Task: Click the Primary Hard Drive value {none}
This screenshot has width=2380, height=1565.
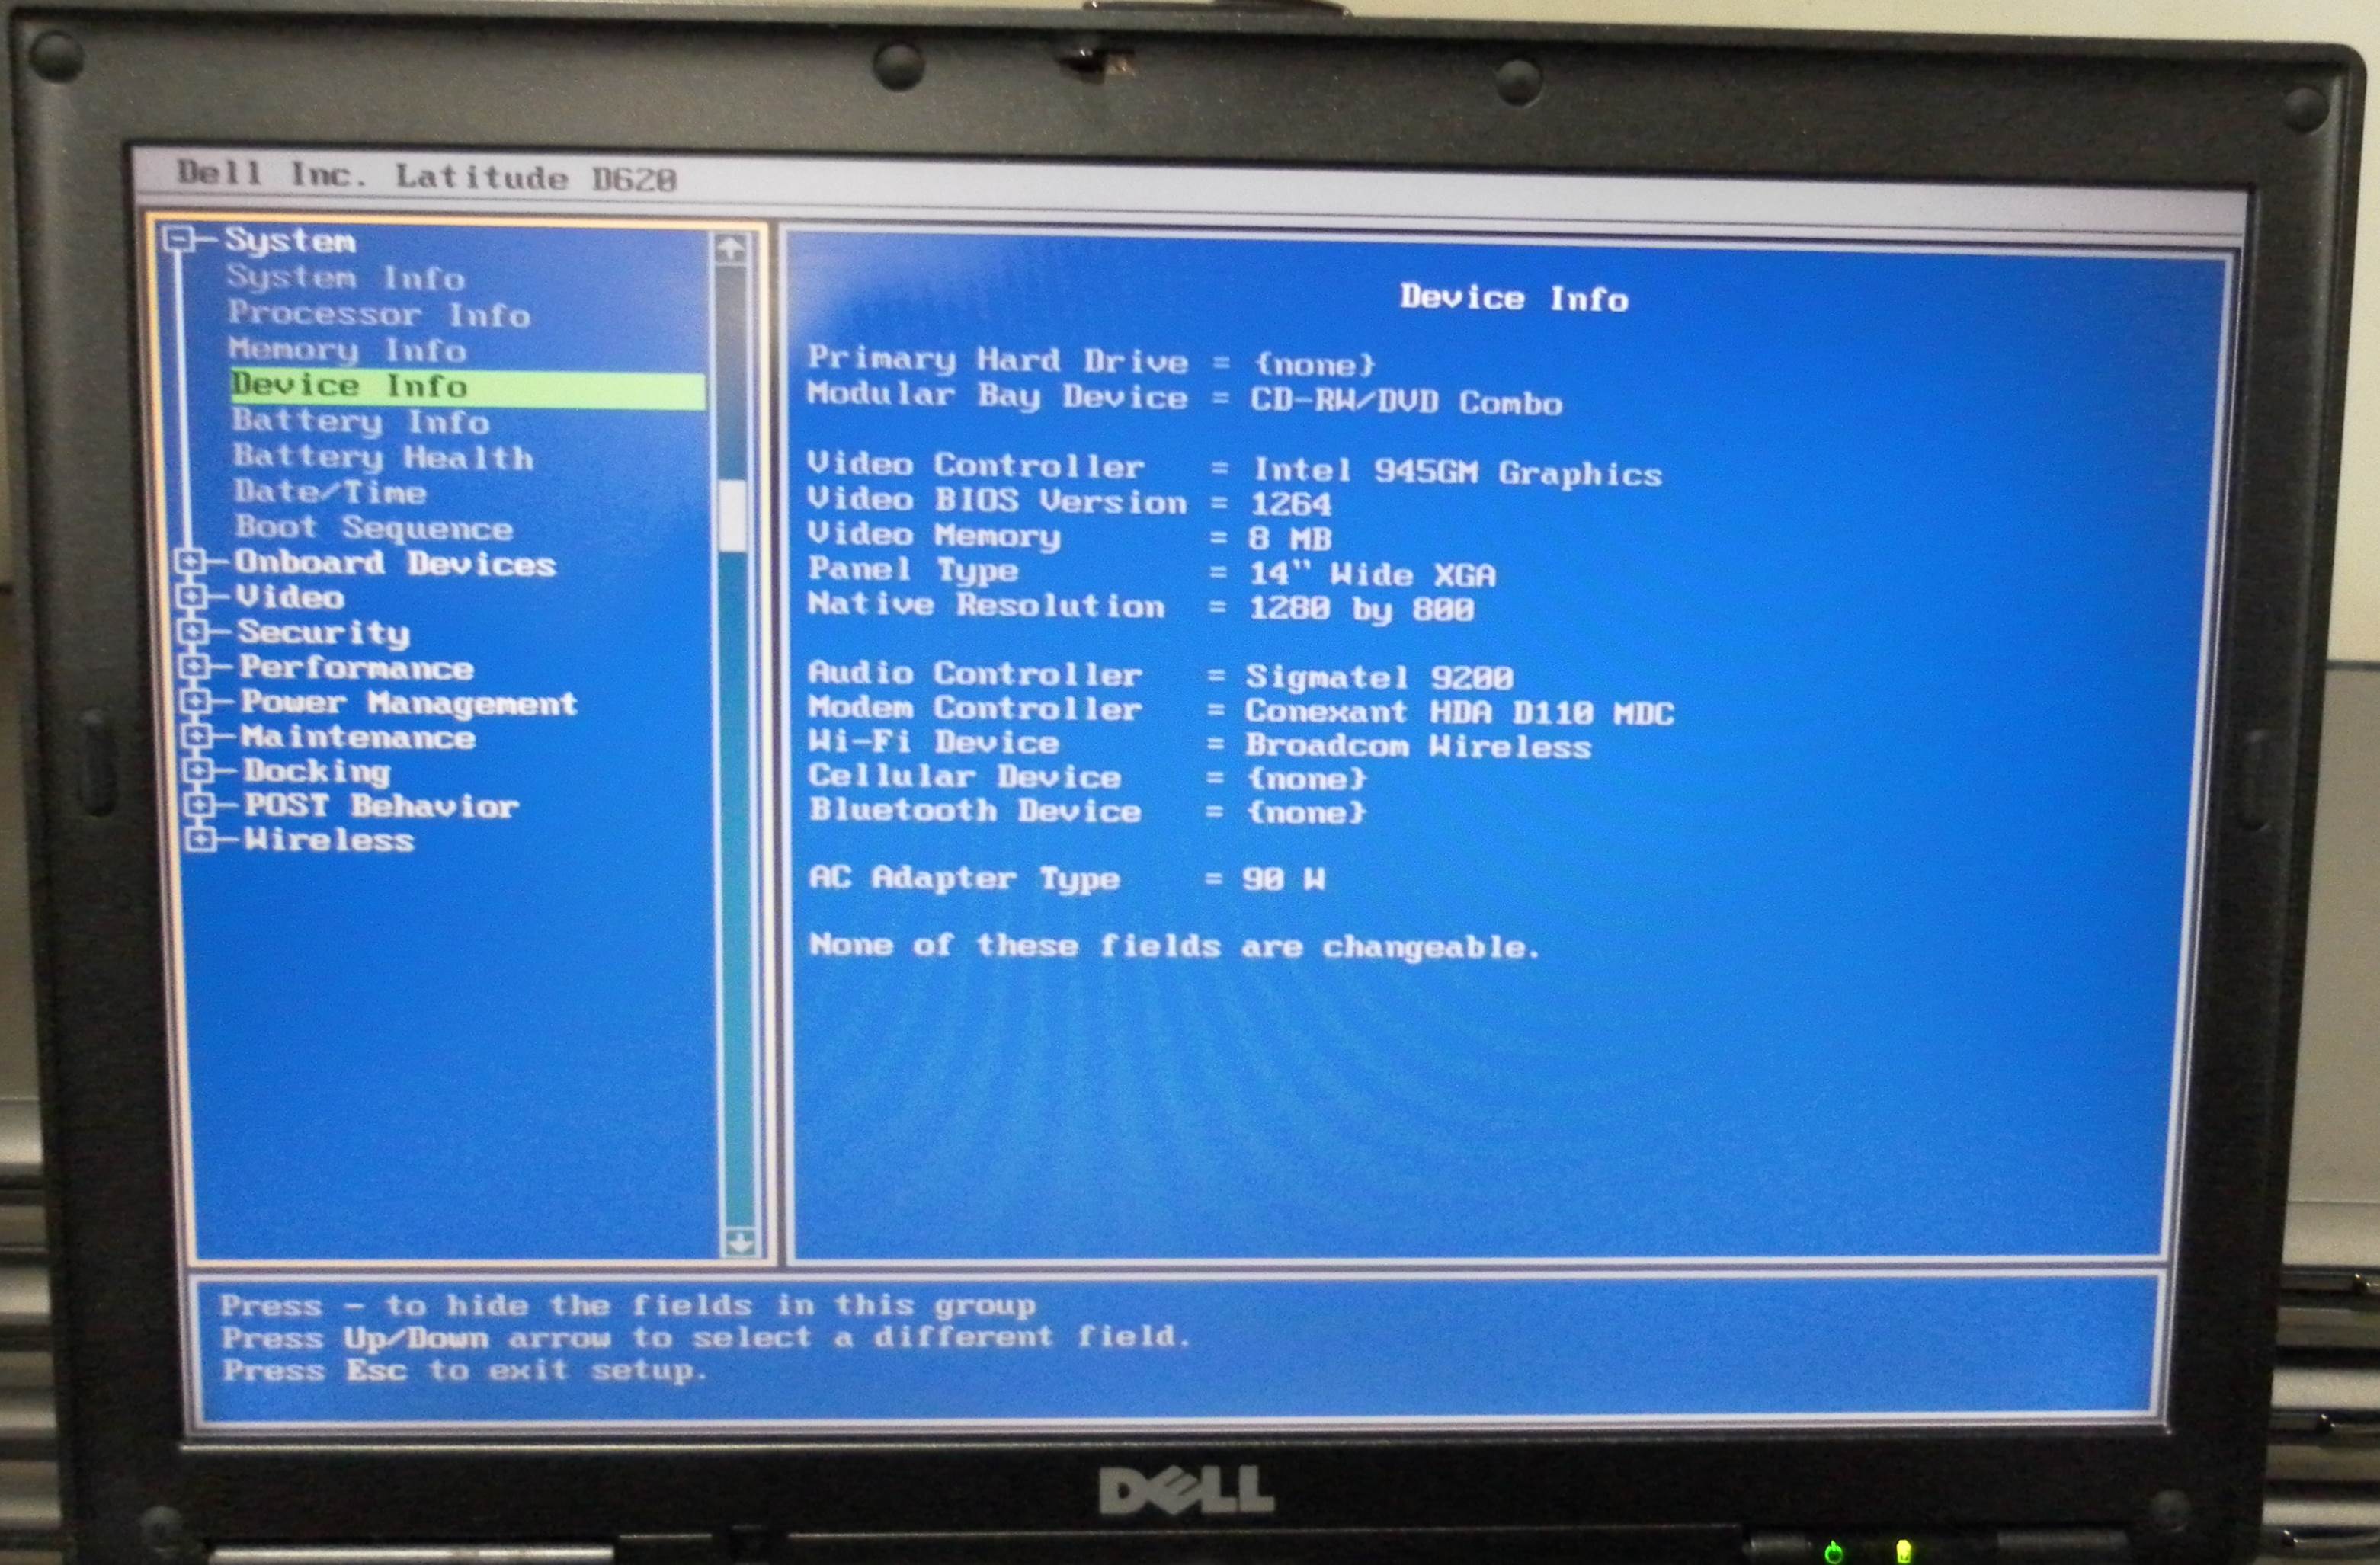Action: (1314, 364)
